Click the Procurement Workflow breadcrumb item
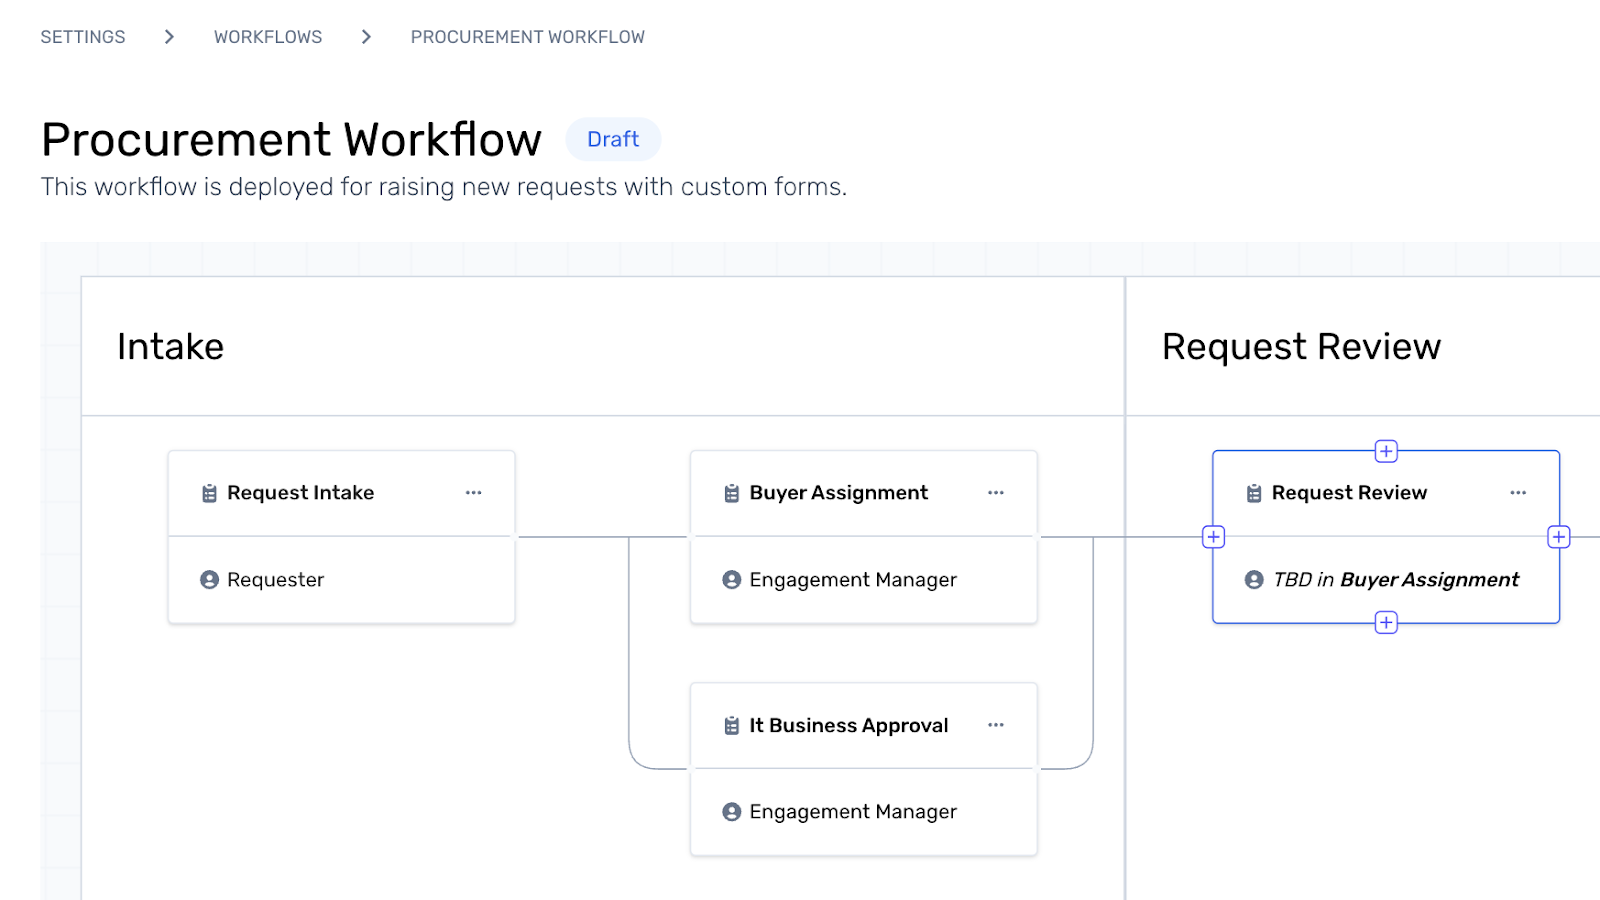The width and height of the screenshot is (1600, 900). pos(527,37)
